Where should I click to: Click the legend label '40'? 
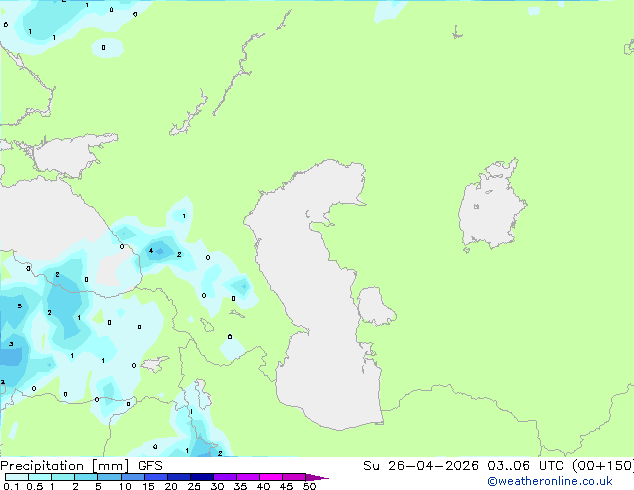click(x=263, y=486)
